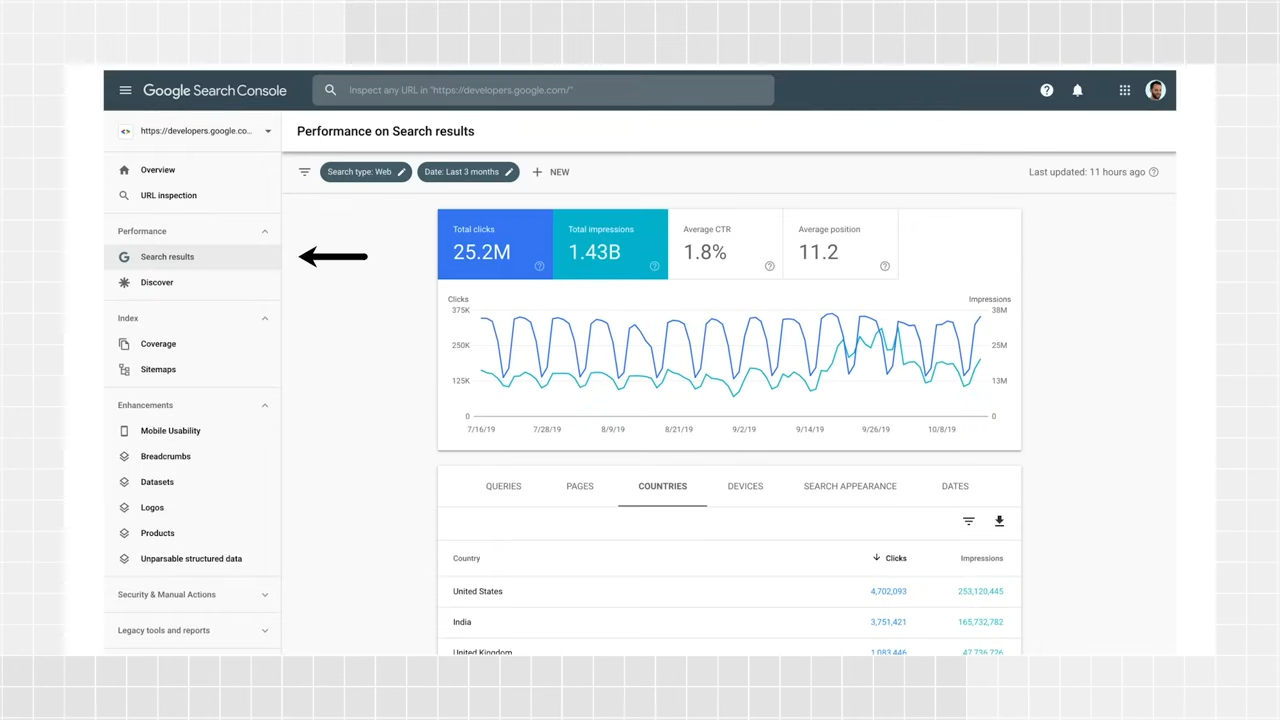Download the countries table data
The height and width of the screenshot is (720, 1280).
[x=999, y=521]
